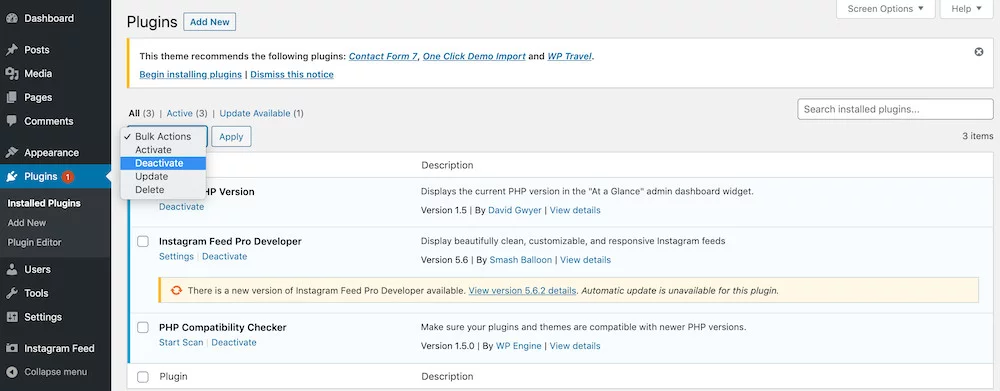
Task: Click the orange update refresh icon
Action: [176, 290]
